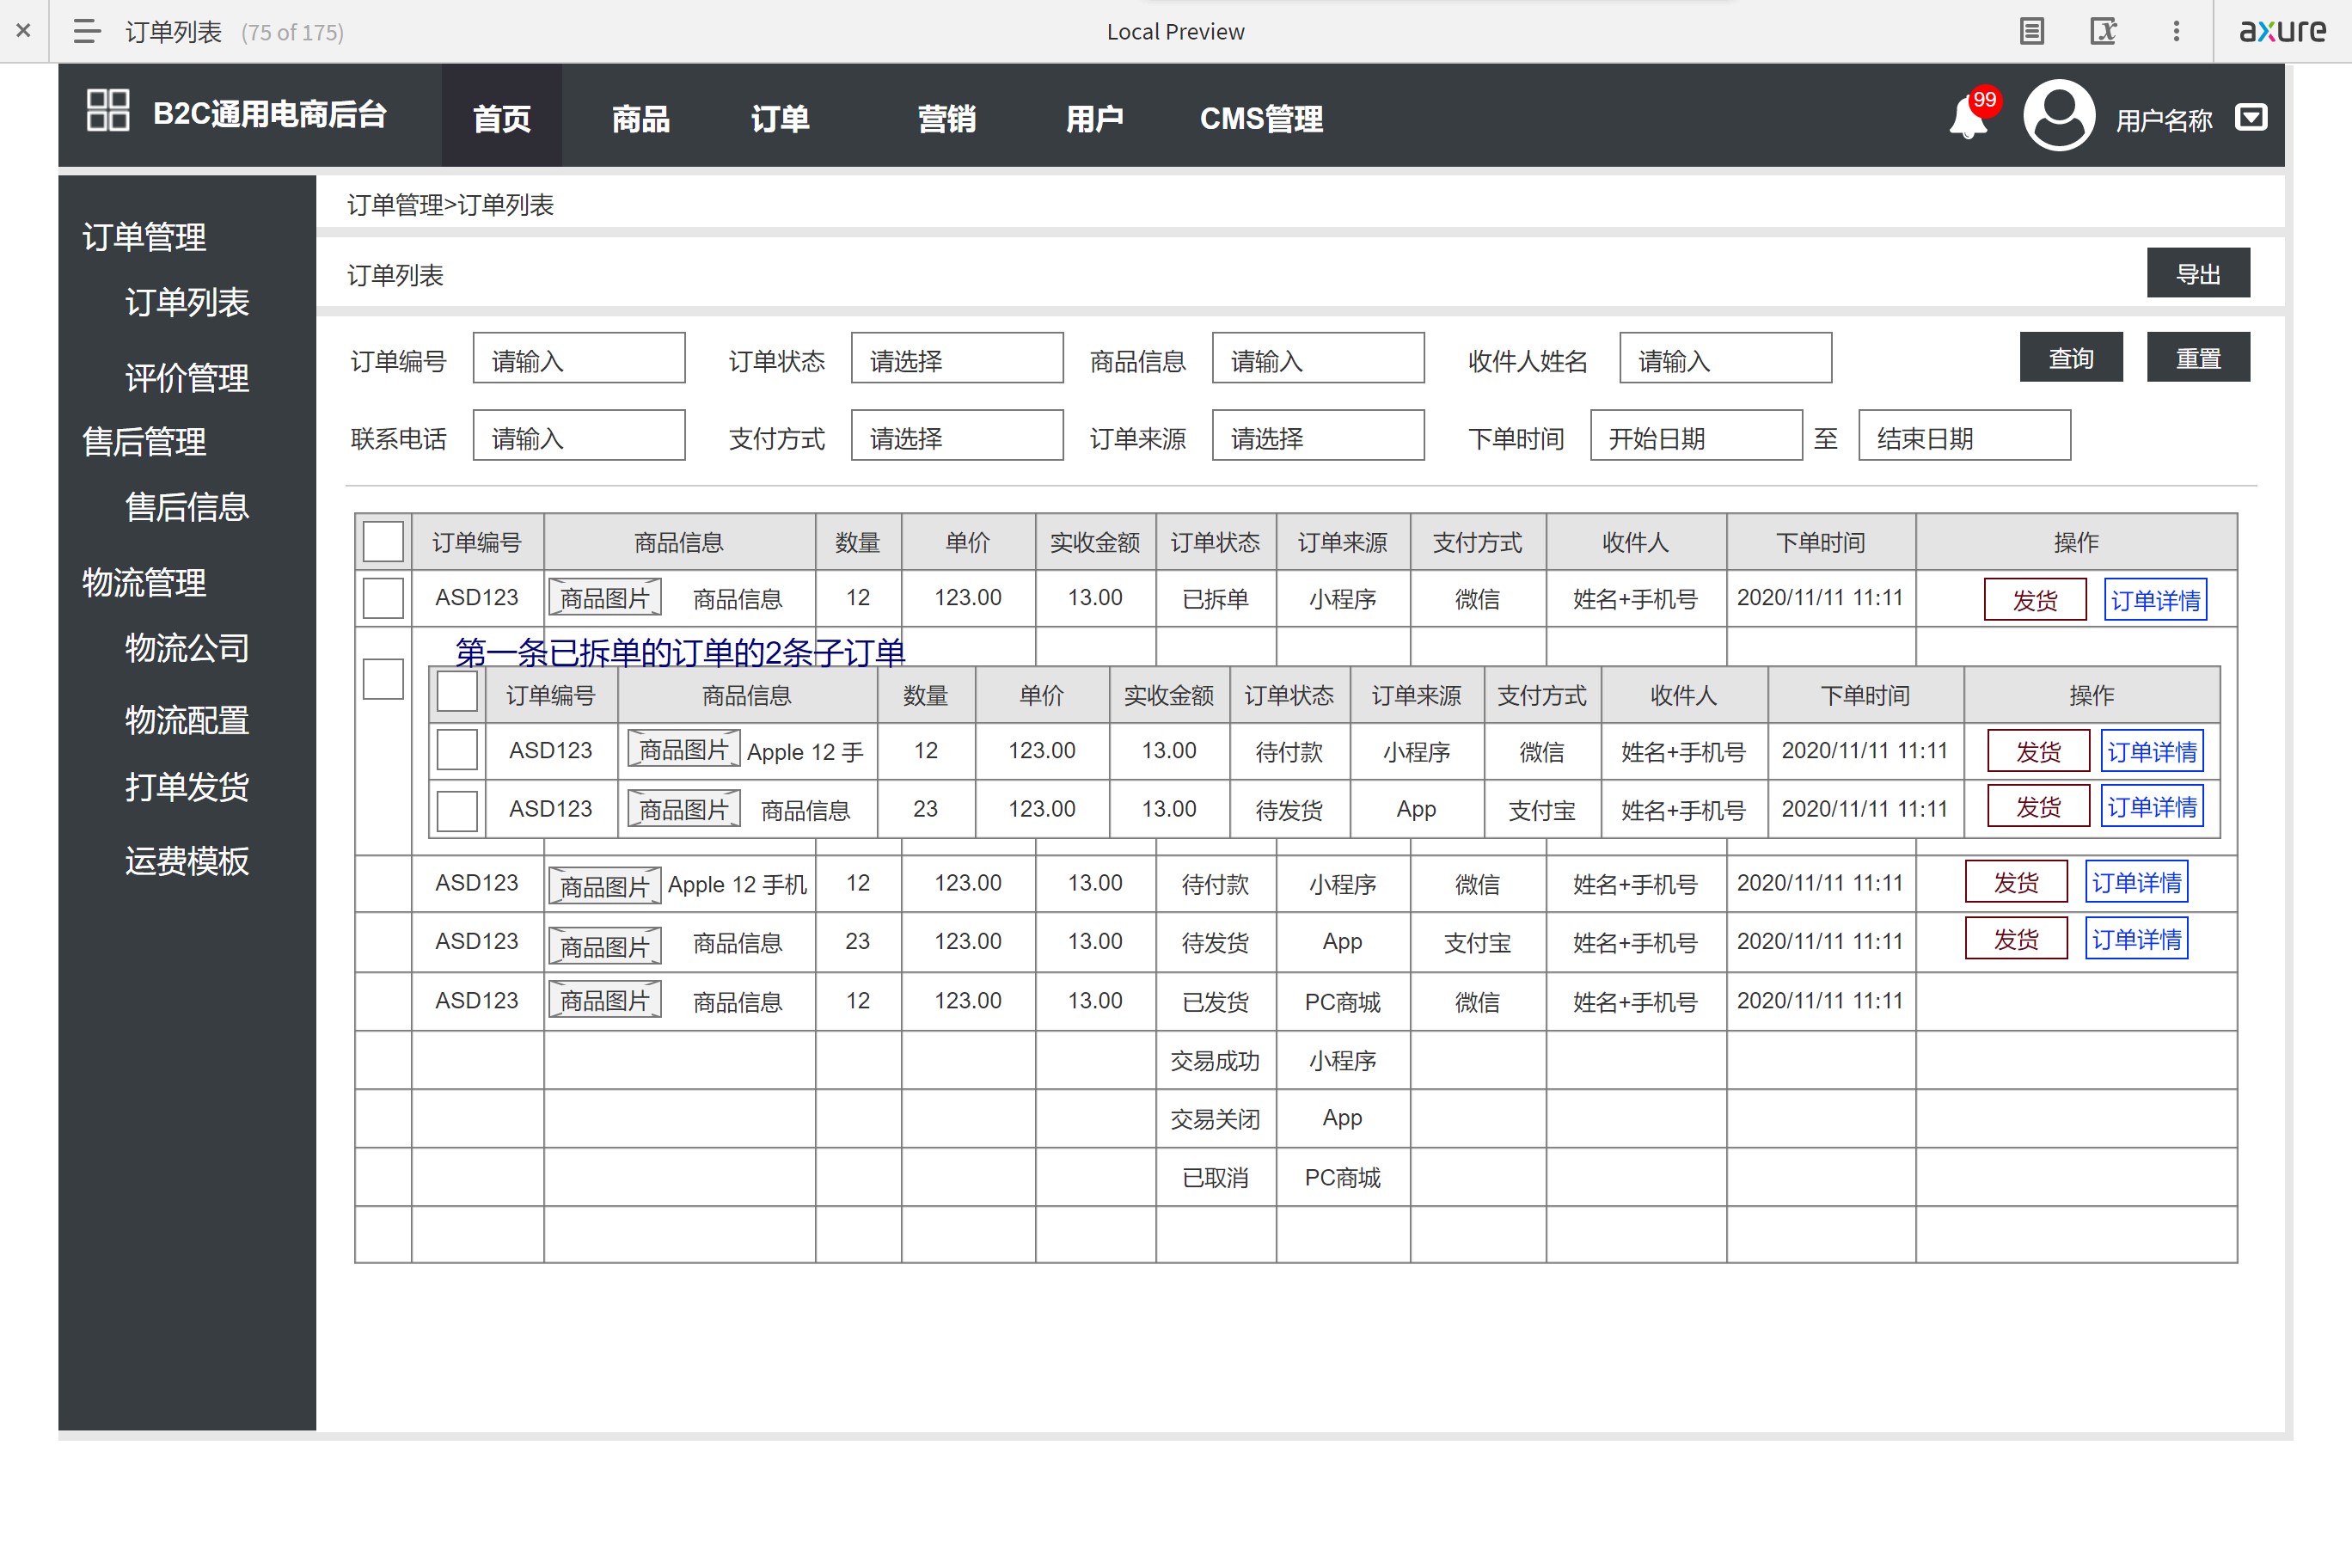Image resolution: width=2352 pixels, height=1568 pixels.
Task: Open the more options vertical dots
Action: click(x=2175, y=31)
